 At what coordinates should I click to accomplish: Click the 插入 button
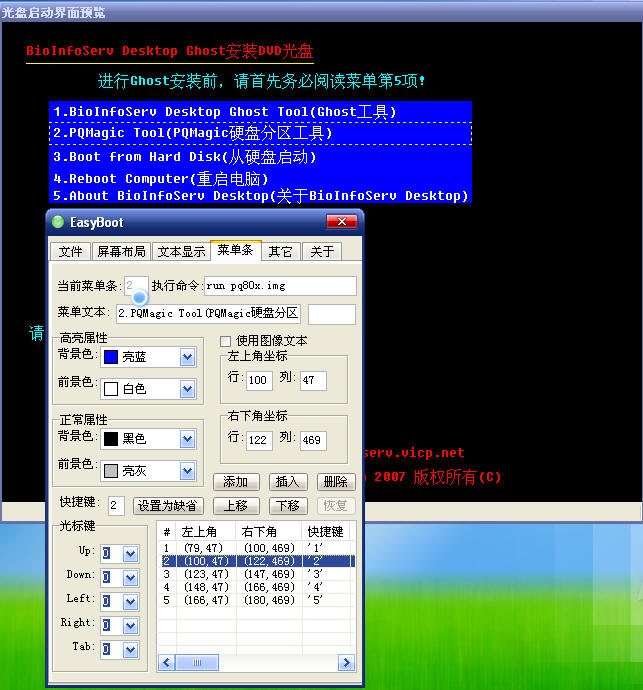tap(288, 482)
